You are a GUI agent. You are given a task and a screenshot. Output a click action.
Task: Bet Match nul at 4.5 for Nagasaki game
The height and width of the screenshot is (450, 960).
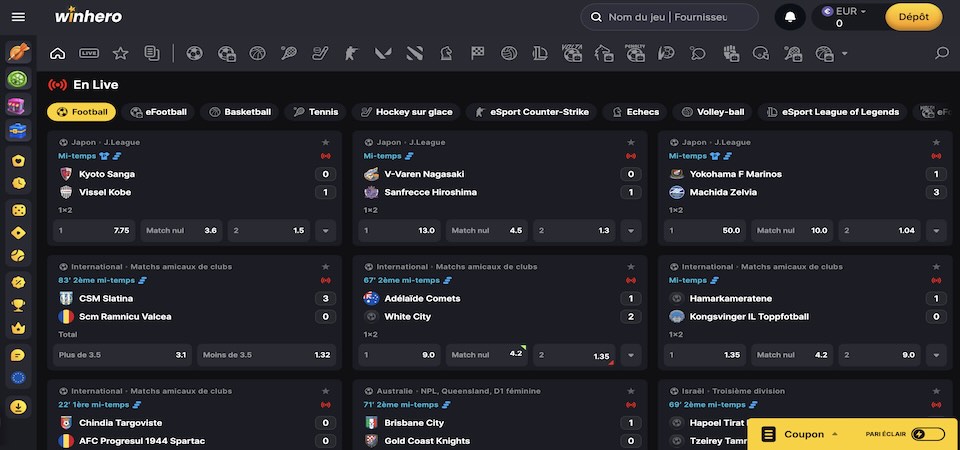point(487,231)
